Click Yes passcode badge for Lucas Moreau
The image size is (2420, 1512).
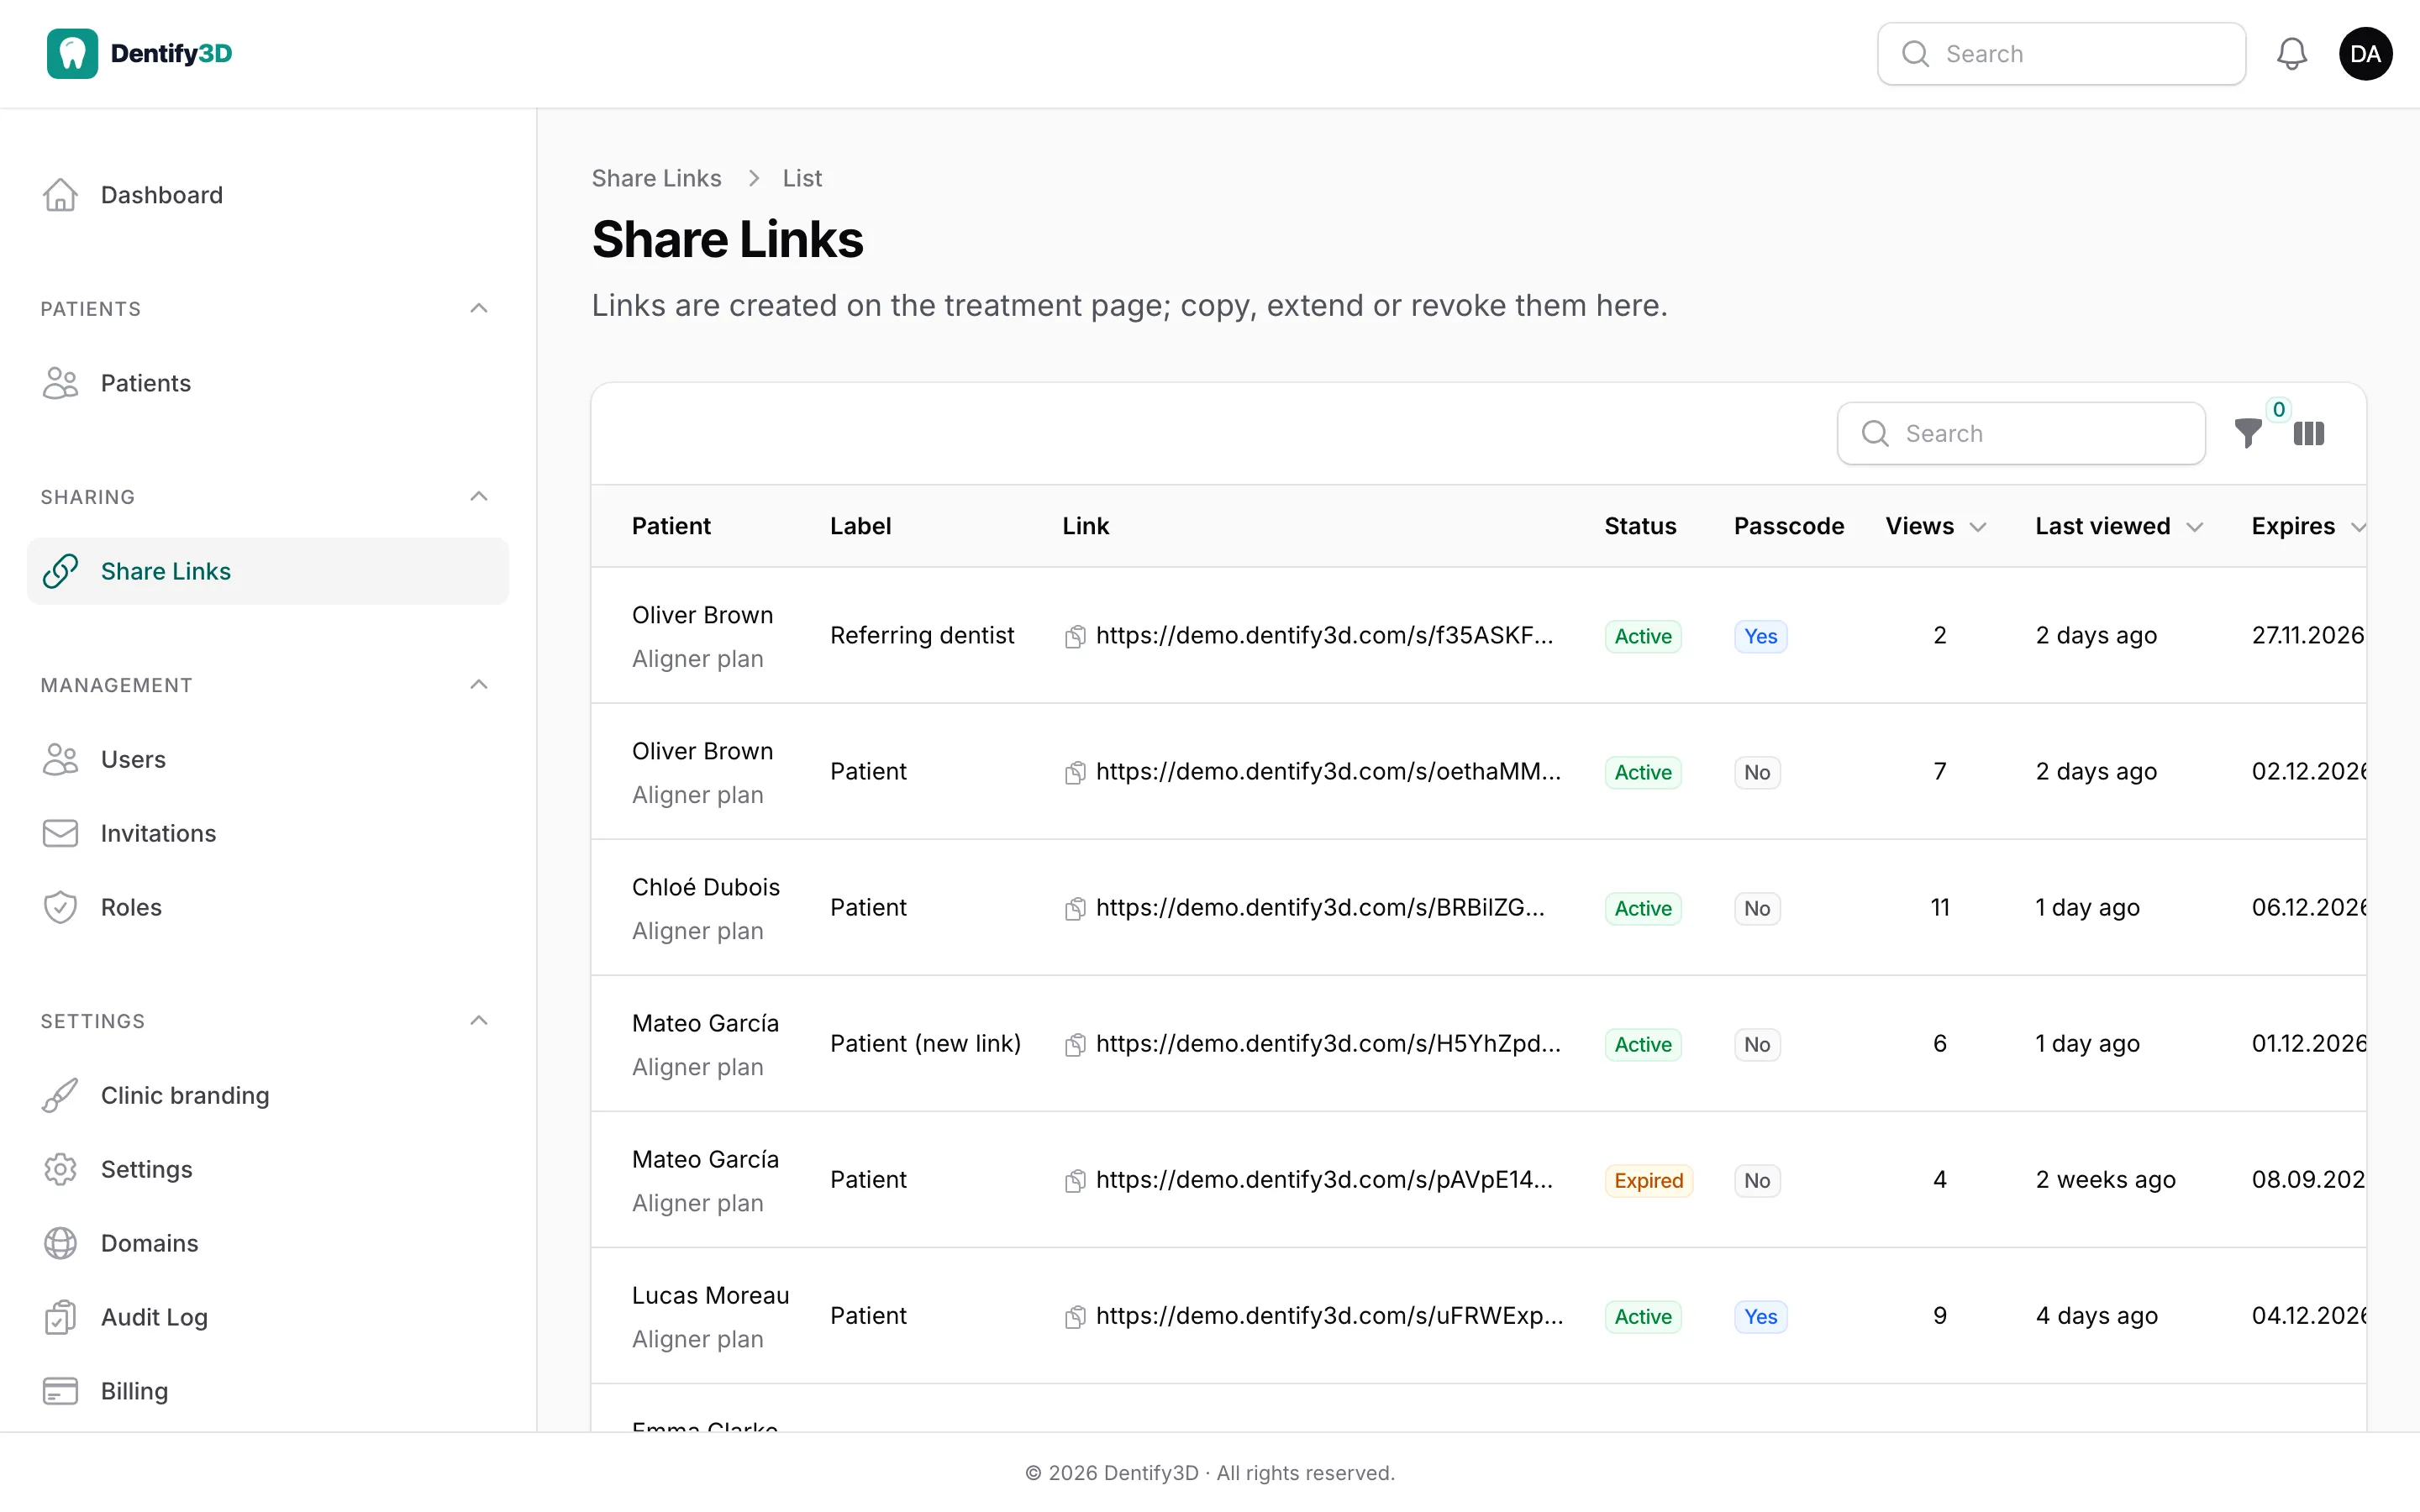point(1760,1316)
